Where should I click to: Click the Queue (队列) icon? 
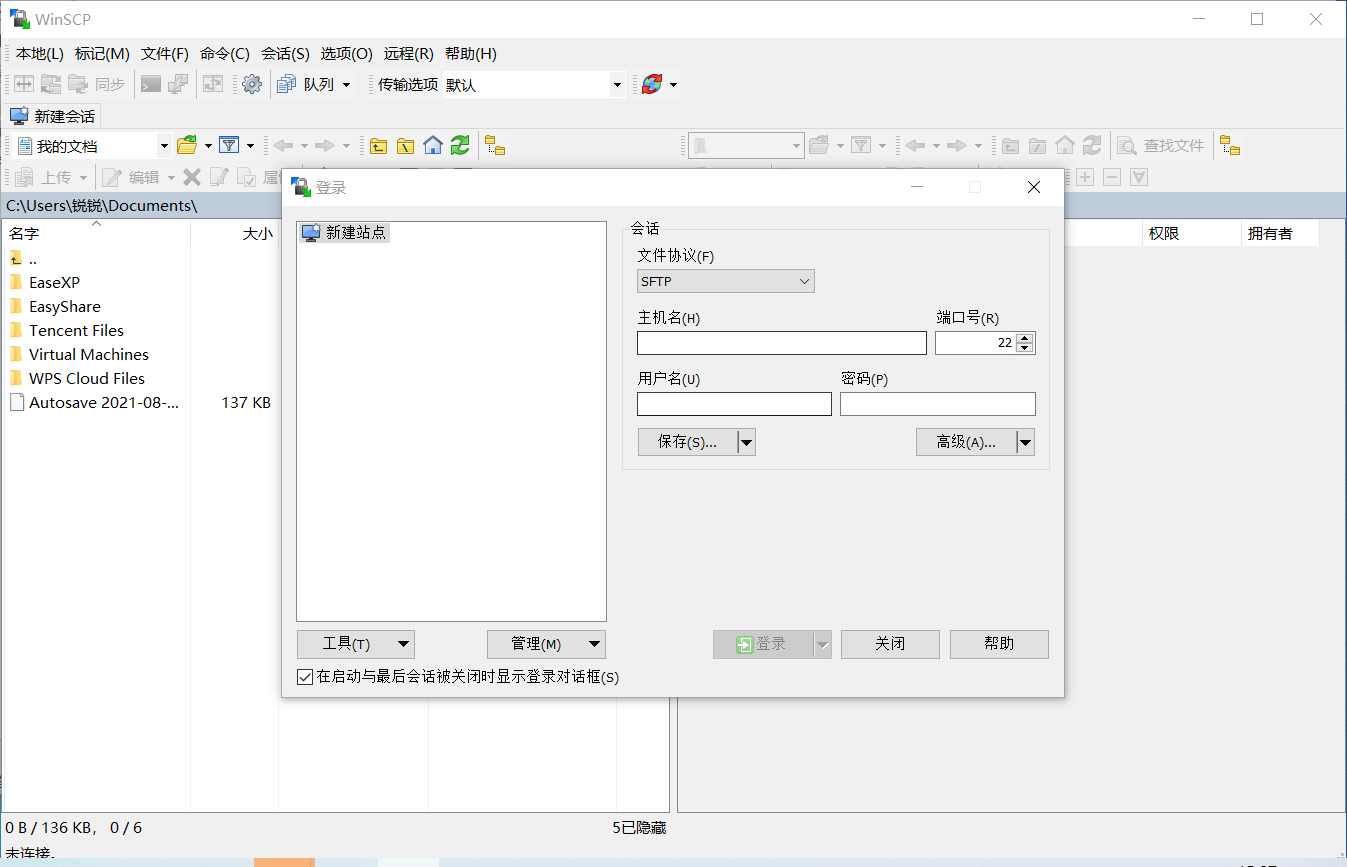[287, 85]
